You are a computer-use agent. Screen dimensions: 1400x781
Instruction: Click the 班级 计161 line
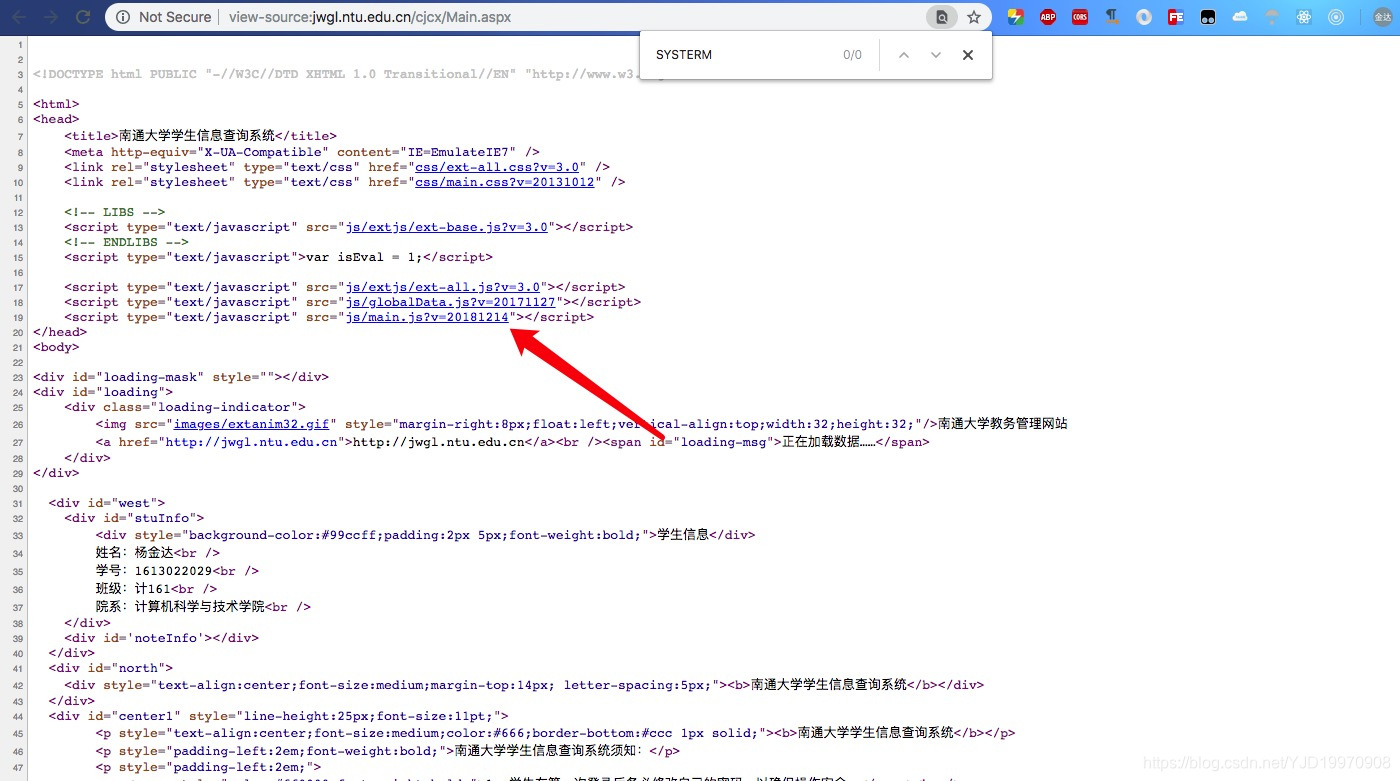coord(156,588)
